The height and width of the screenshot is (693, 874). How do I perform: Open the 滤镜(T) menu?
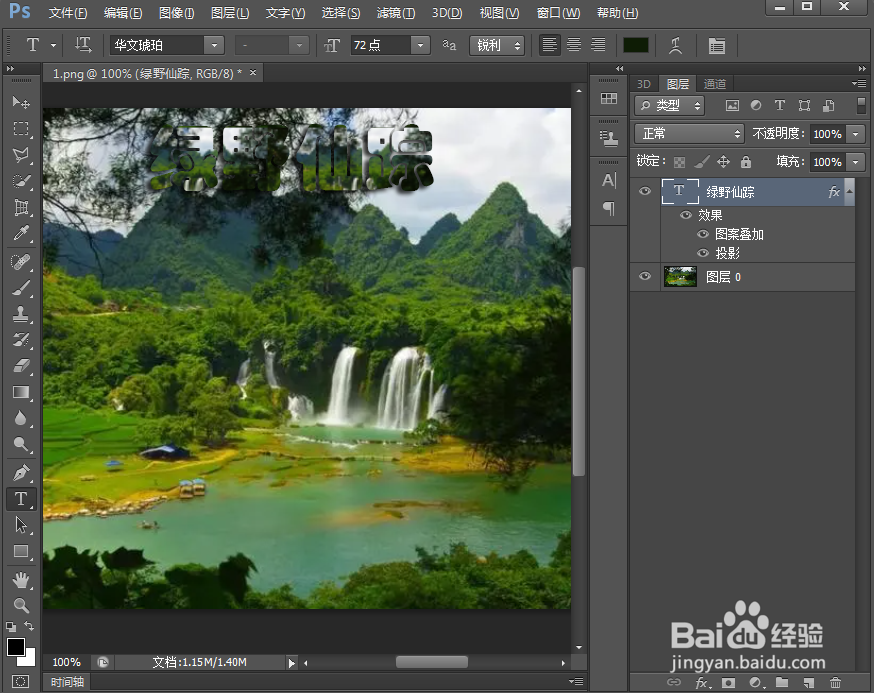(396, 12)
